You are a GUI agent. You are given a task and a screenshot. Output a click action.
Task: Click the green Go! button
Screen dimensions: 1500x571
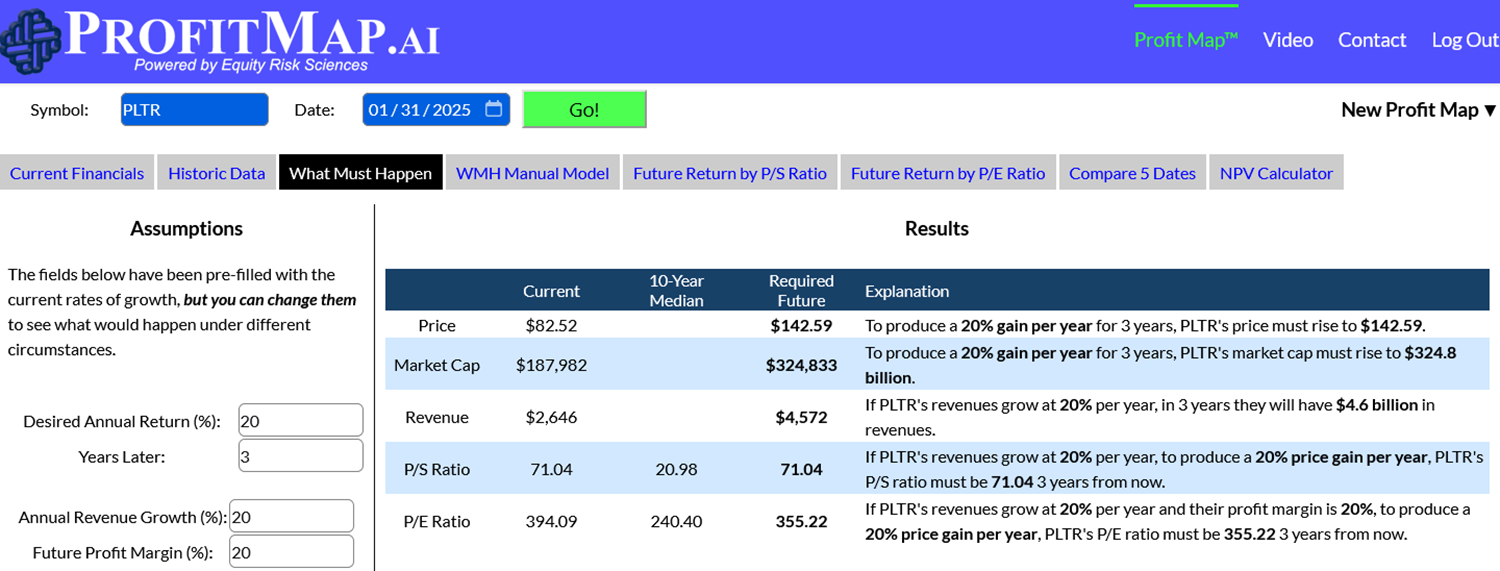(584, 110)
